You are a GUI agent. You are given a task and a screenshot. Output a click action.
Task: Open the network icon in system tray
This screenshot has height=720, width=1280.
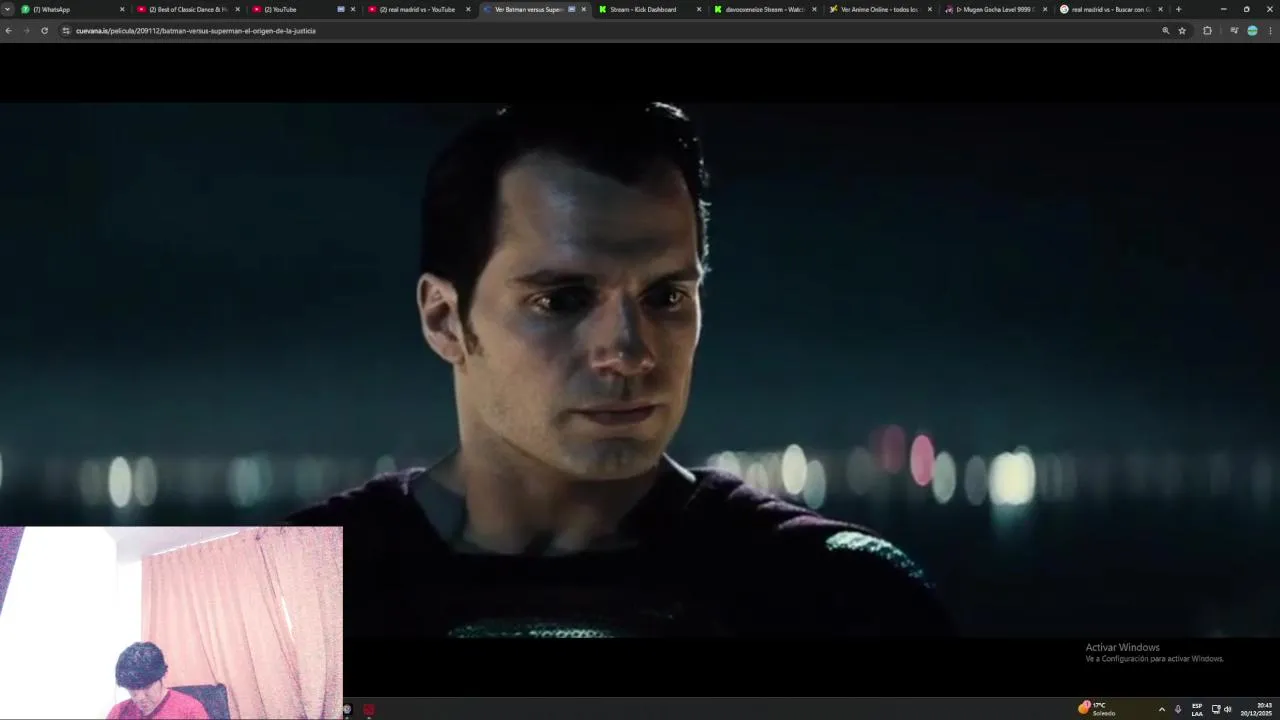point(1216,709)
